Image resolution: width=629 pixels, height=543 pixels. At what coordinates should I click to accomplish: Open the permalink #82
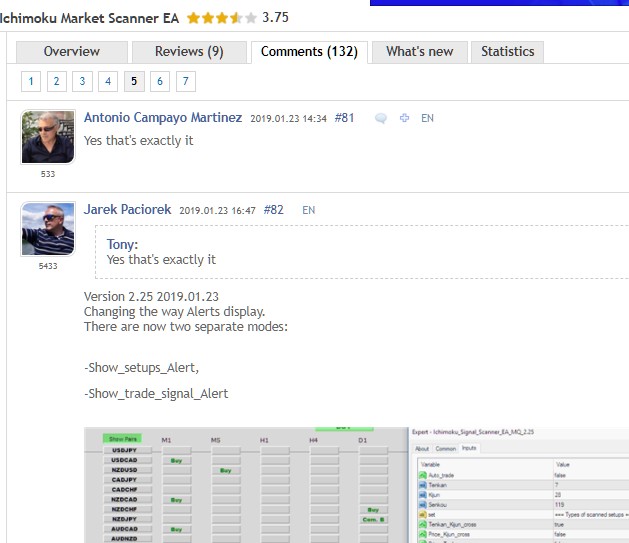pos(274,210)
